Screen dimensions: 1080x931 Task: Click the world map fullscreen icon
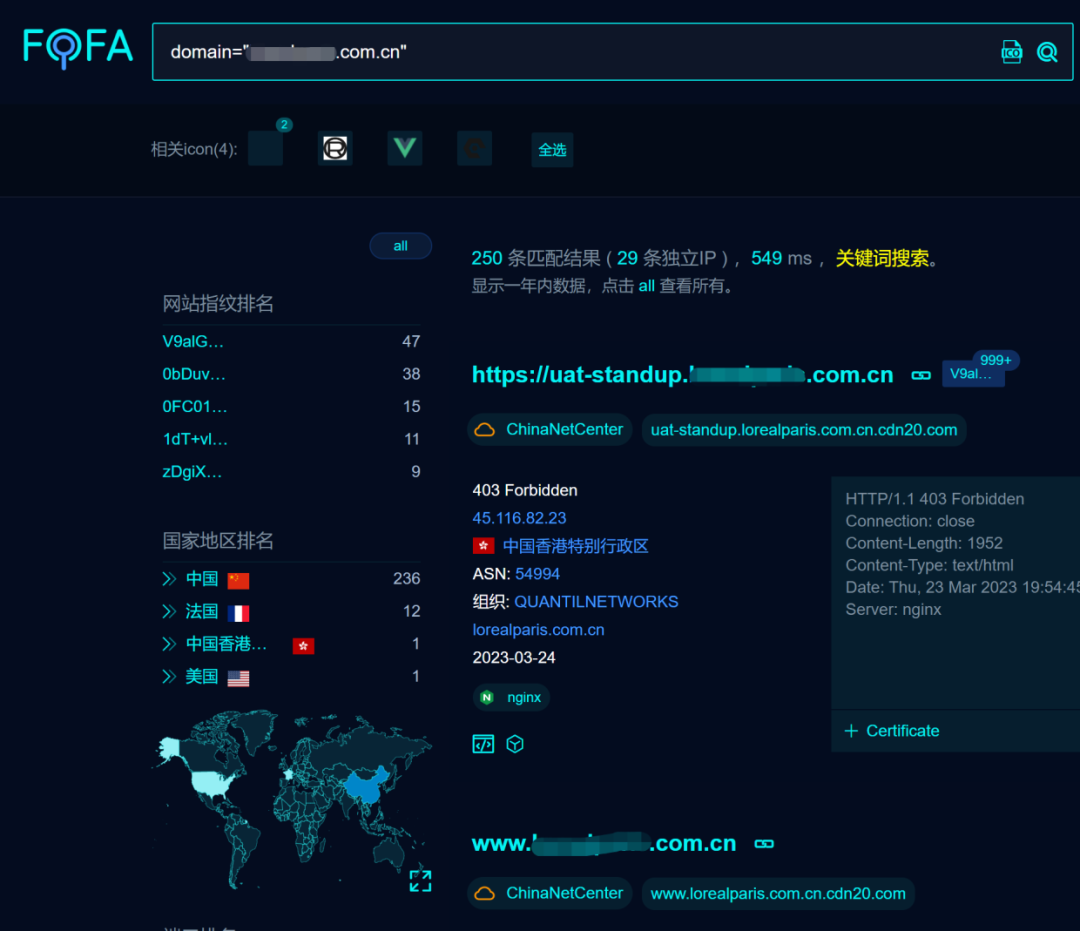420,881
